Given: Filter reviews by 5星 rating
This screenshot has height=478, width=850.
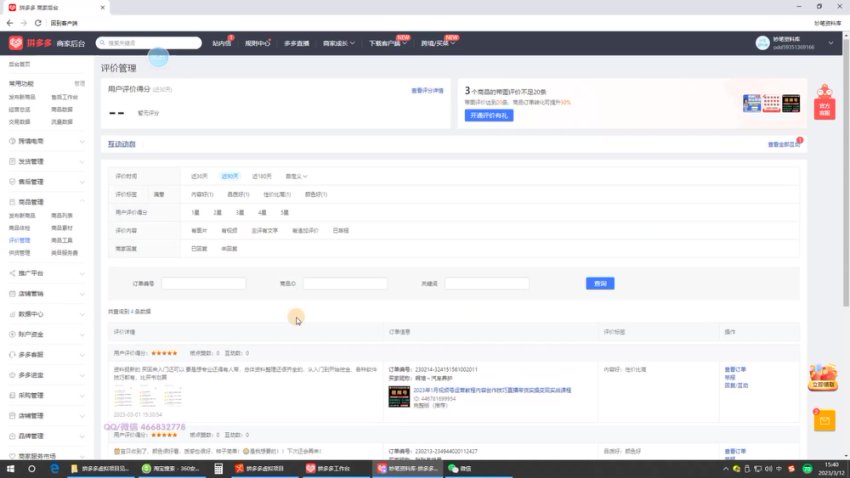Looking at the screenshot, I should click(284, 212).
